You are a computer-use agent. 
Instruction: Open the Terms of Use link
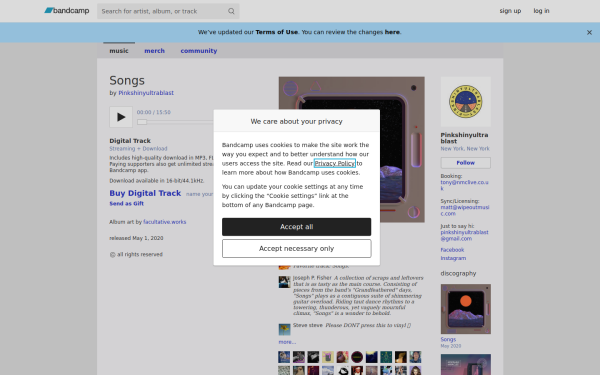[277, 32]
